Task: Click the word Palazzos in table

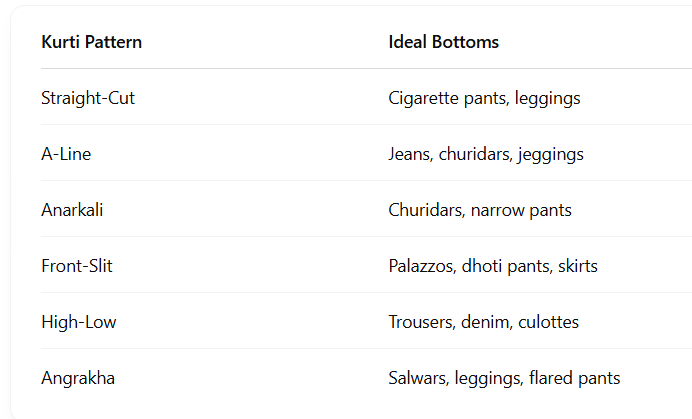Action: pyautogui.click(x=422, y=266)
